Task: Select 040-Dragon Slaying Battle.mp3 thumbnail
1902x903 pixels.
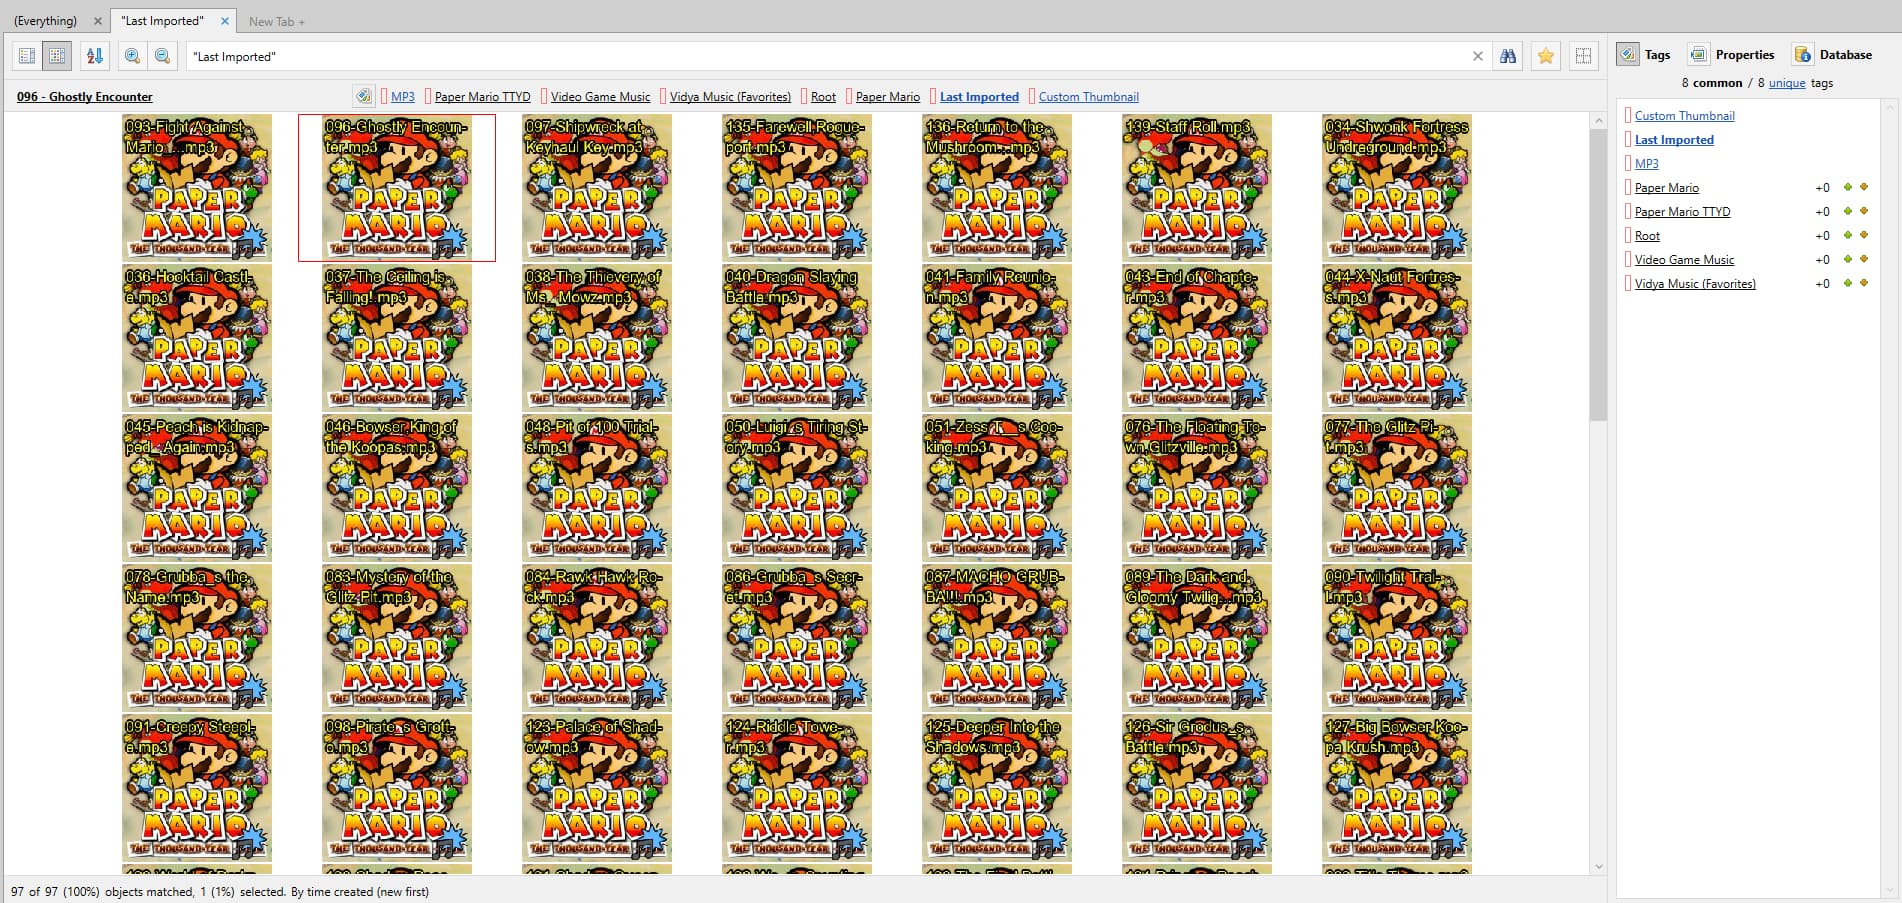Action: click(797, 338)
